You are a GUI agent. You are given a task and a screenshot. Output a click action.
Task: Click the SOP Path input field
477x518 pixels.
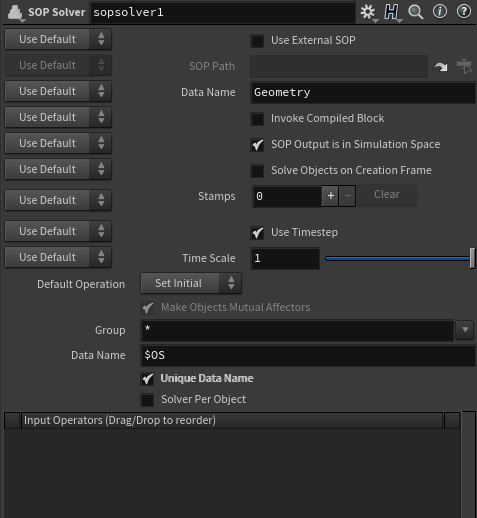point(339,67)
